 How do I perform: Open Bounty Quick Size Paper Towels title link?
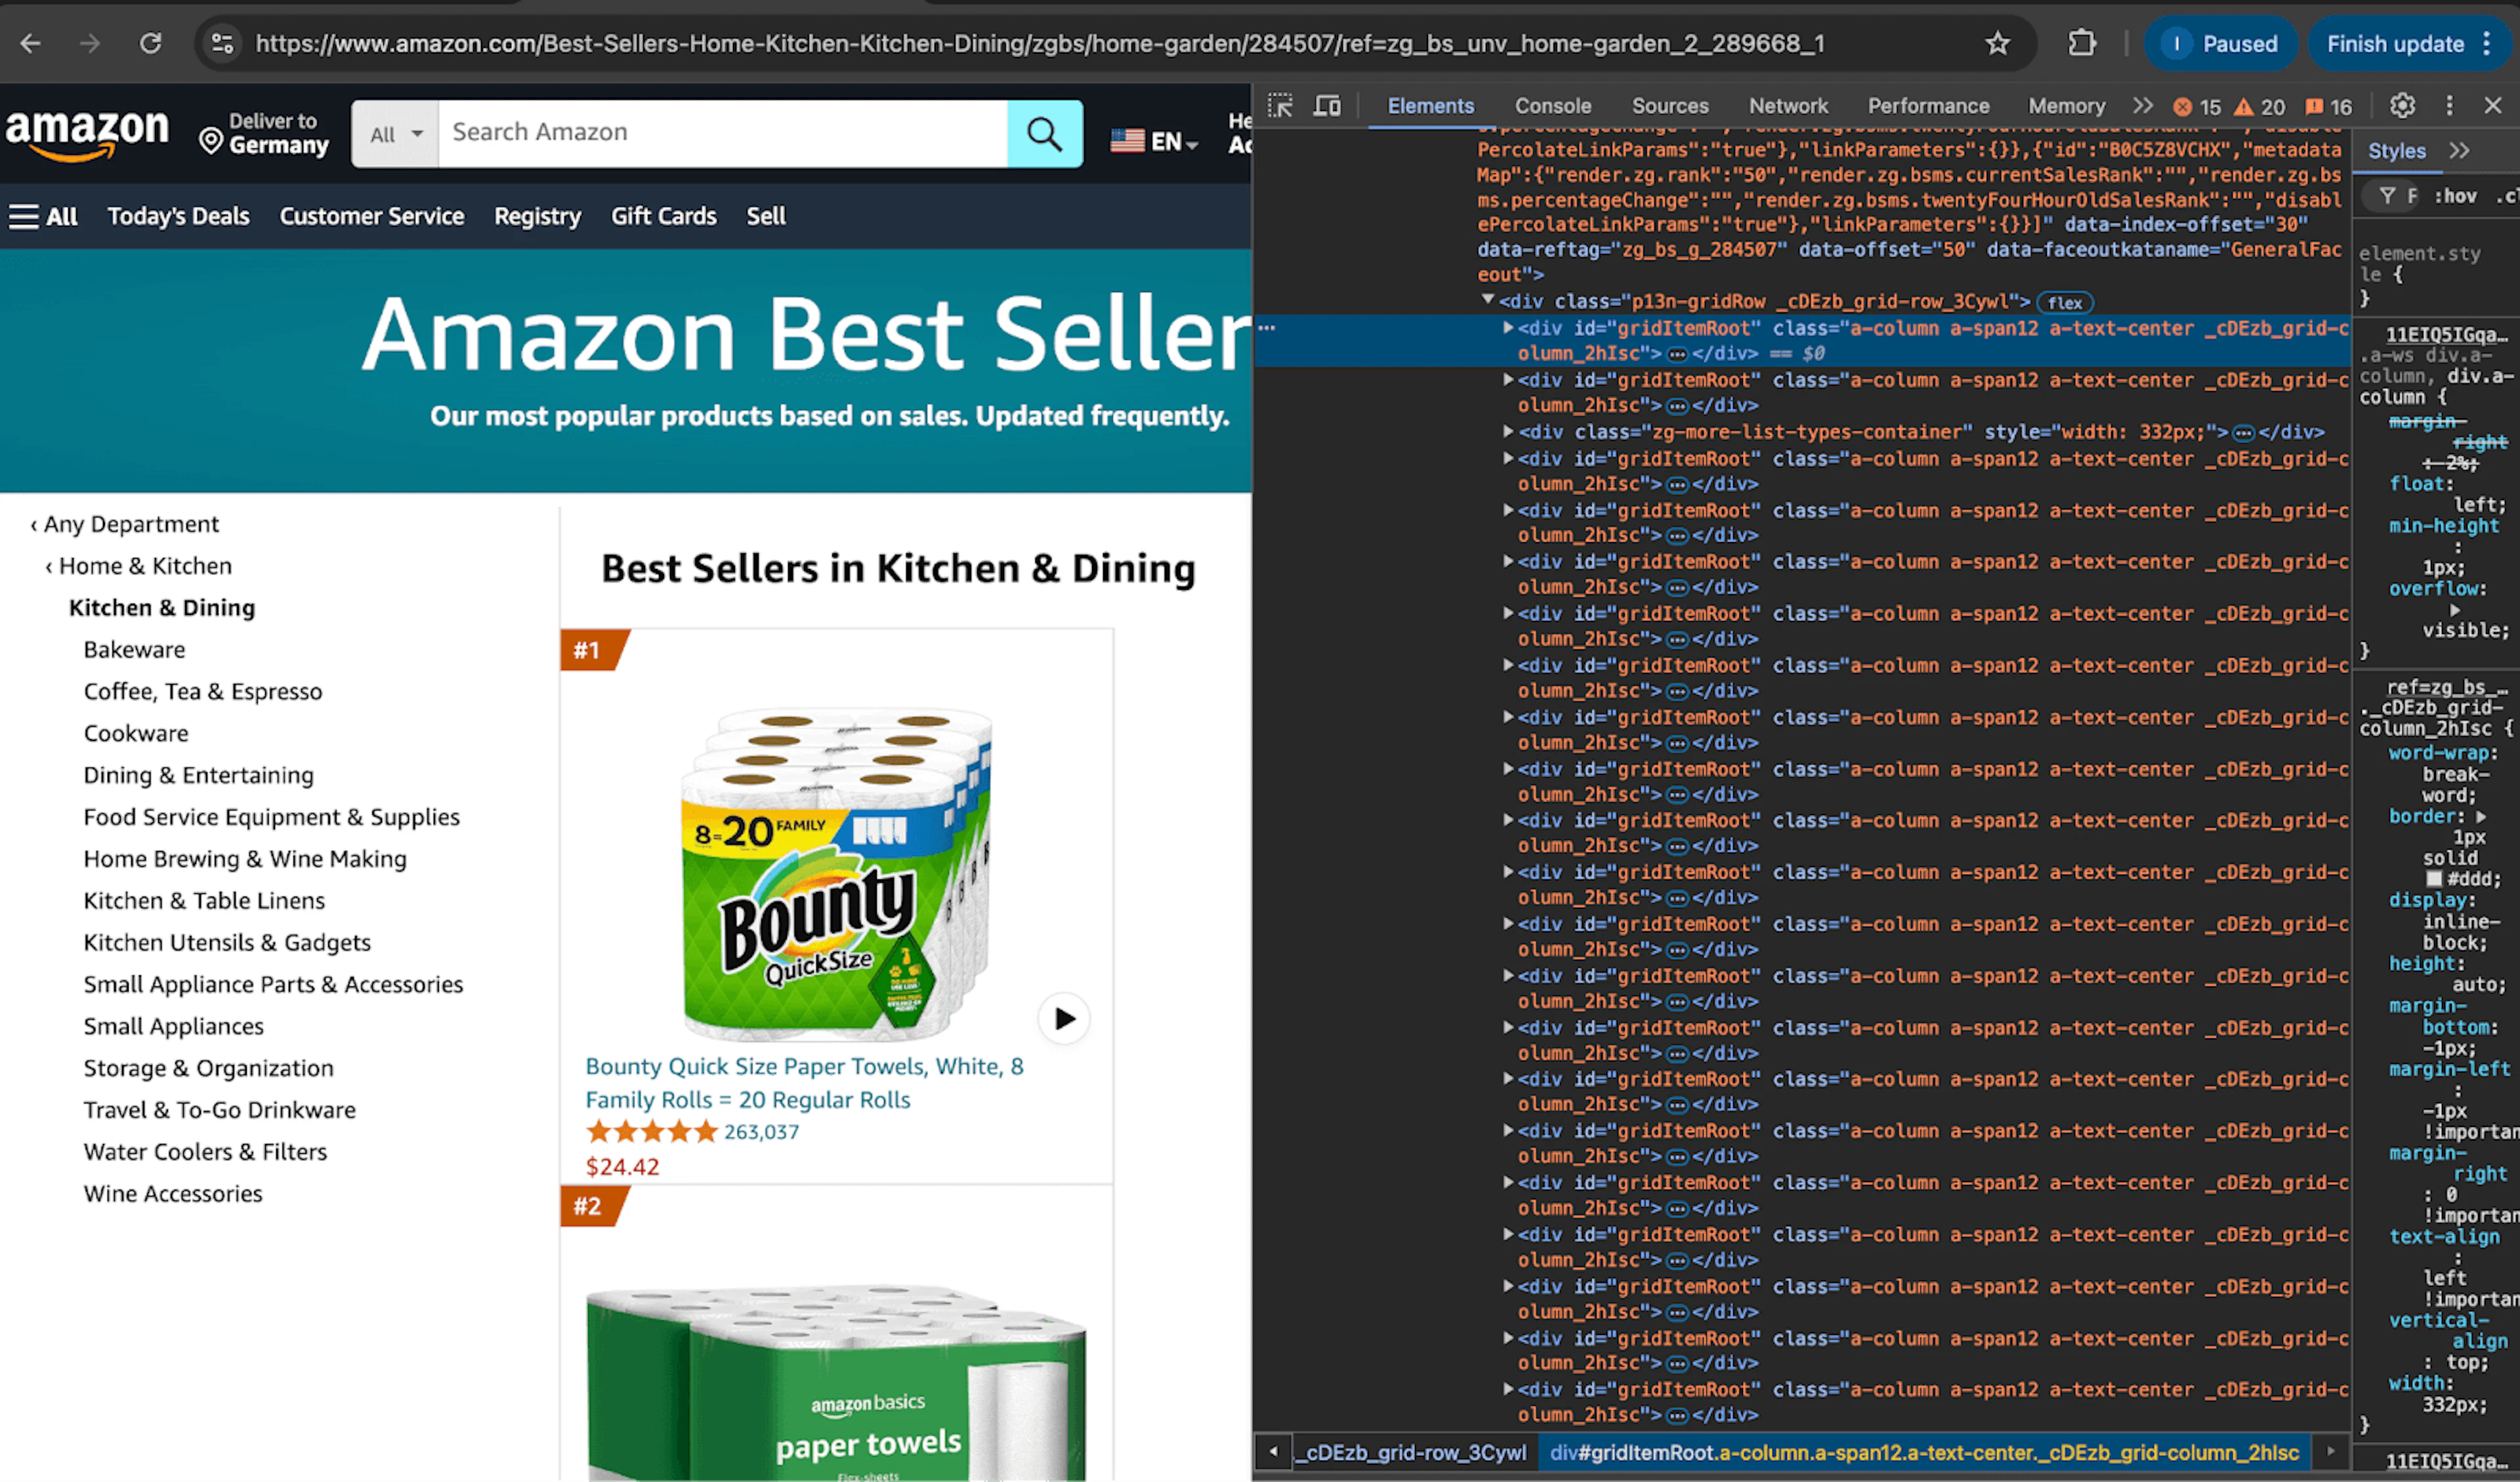click(x=804, y=1083)
